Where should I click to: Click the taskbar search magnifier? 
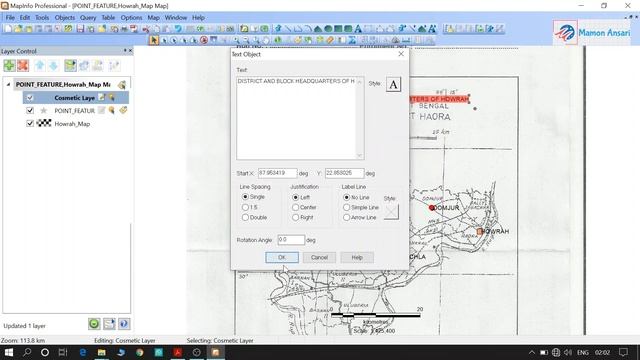tap(27, 352)
